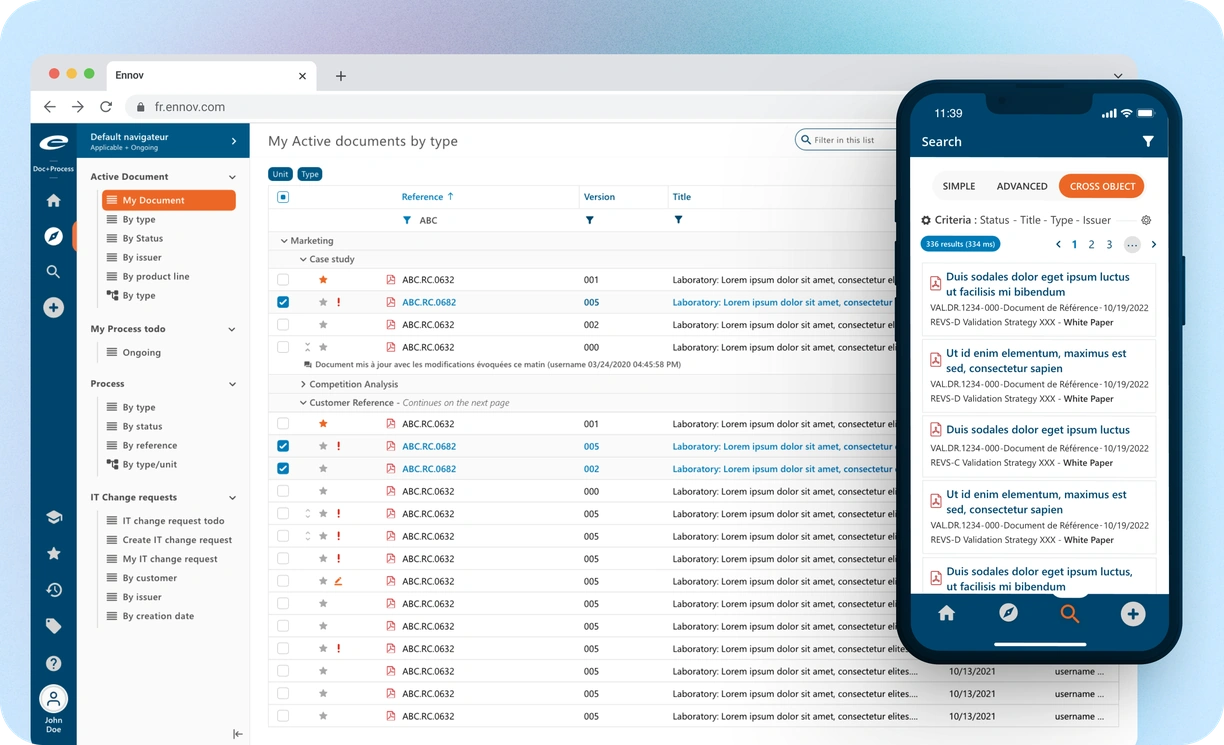Collapse the Active Document section
Screen dimensions: 1224x745
coord(232,177)
